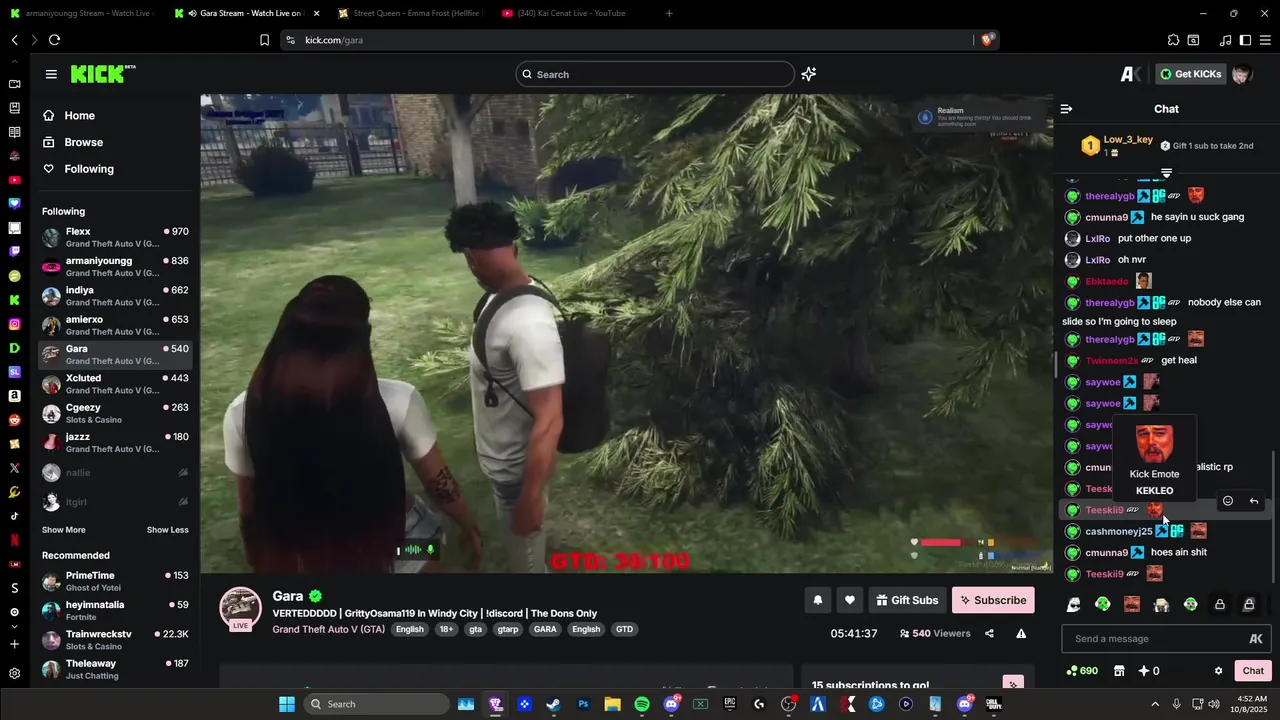The height and width of the screenshot is (720, 1280).
Task: Open Flexx channel in Following
Action: (x=116, y=238)
